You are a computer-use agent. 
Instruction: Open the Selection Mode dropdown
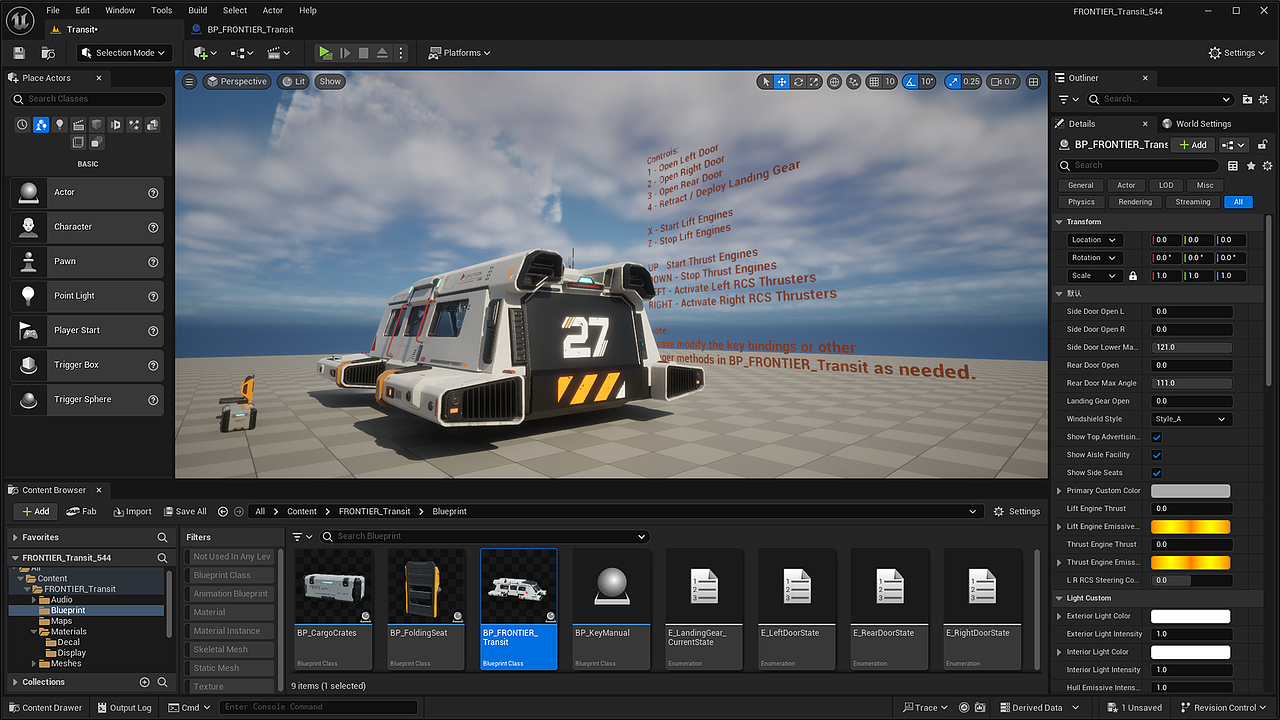point(124,53)
